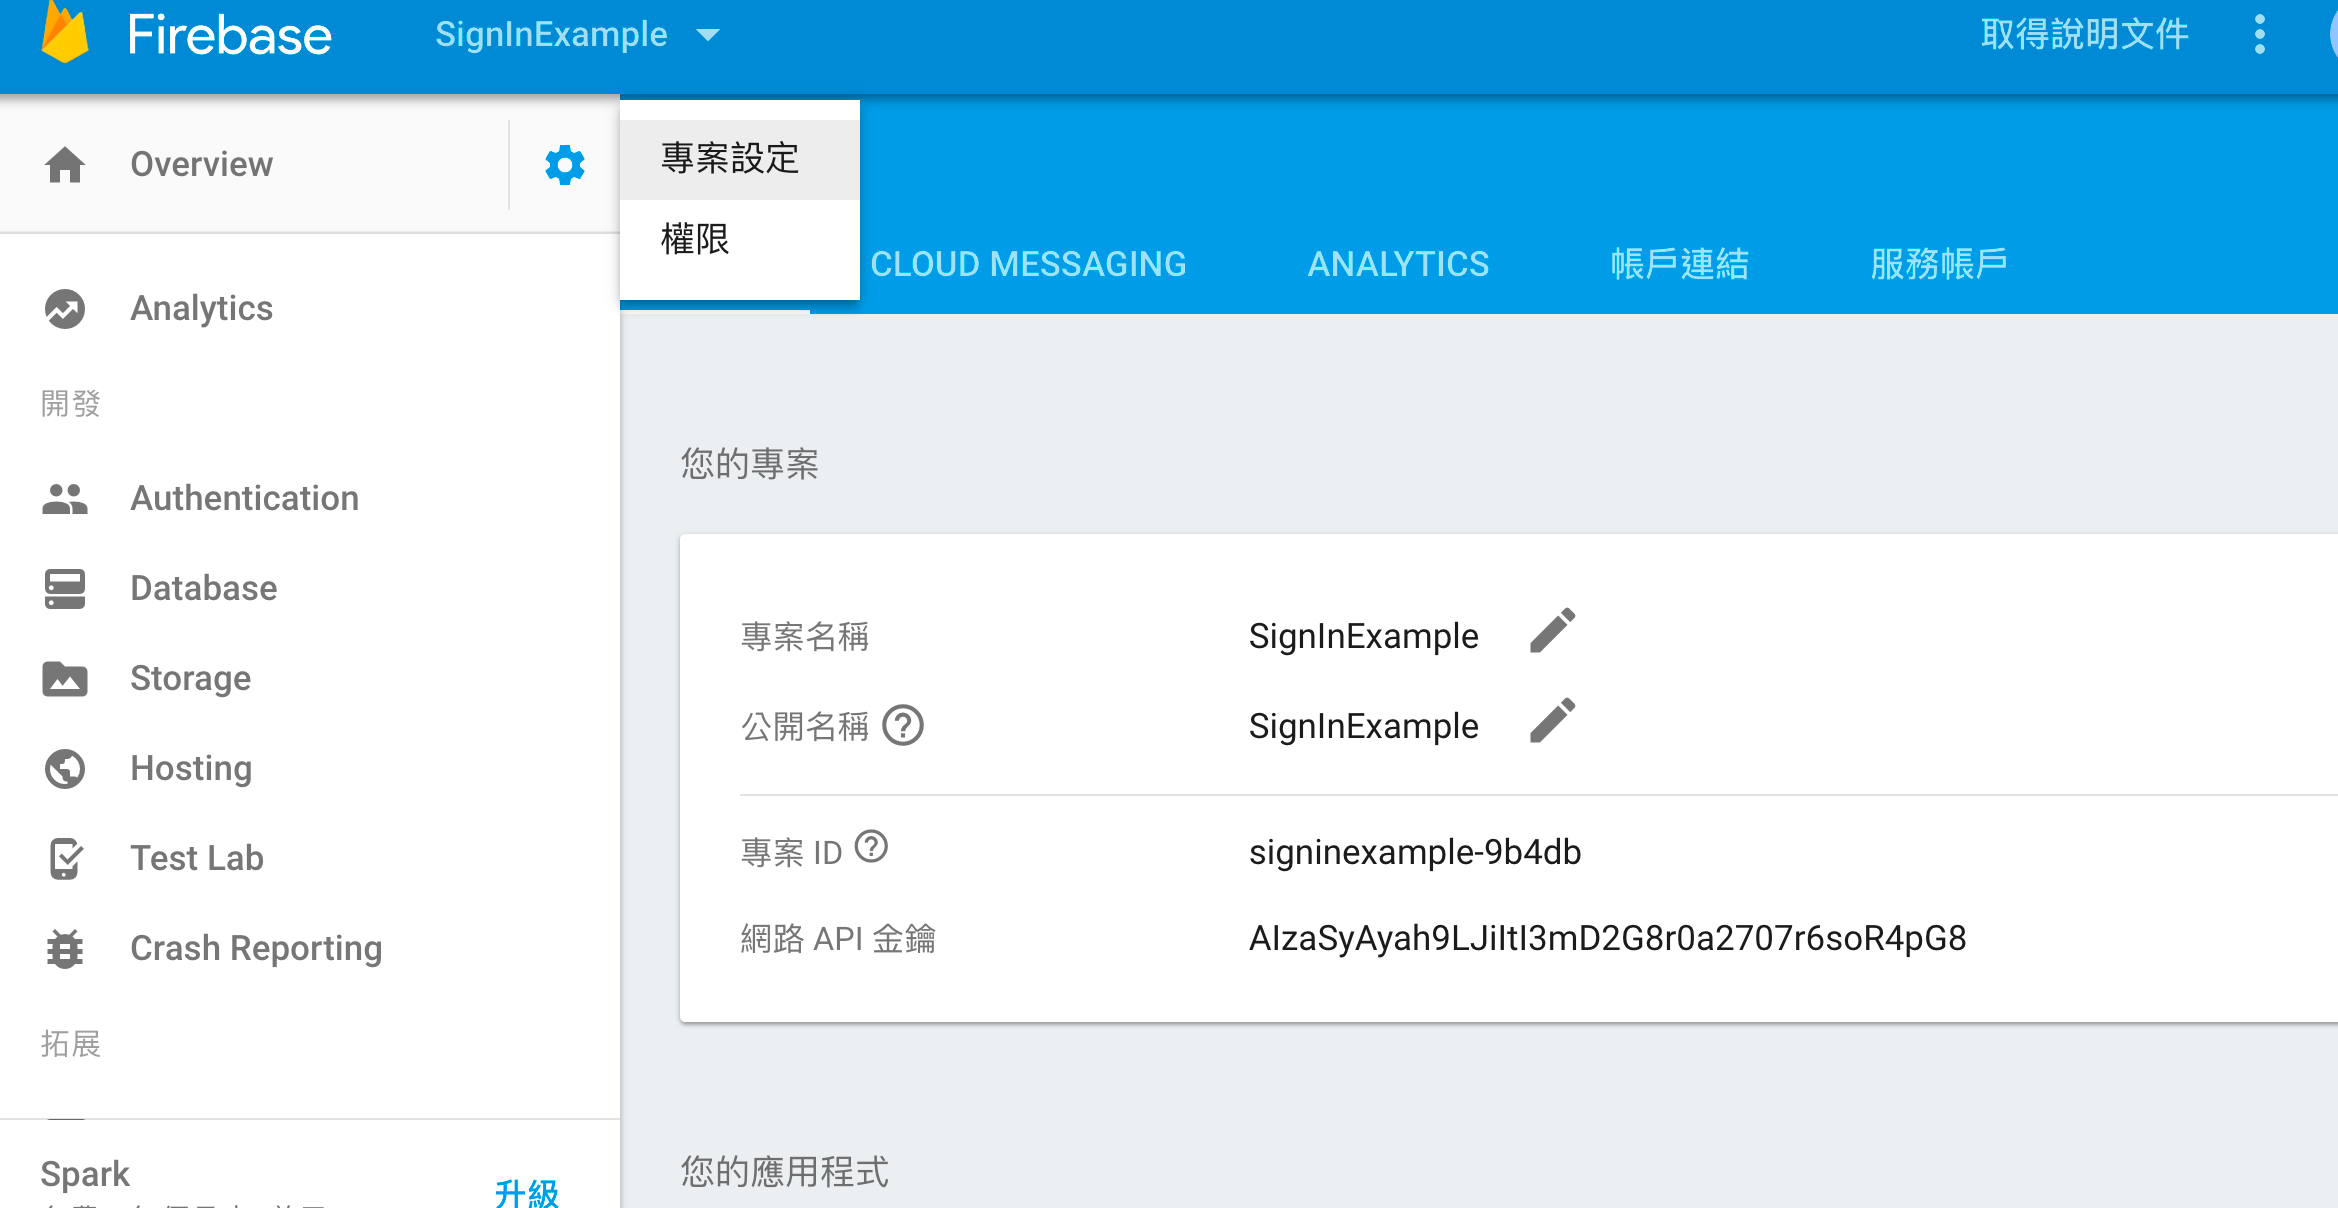Click the blue settings gear icon
This screenshot has width=2338, height=1208.
click(565, 164)
